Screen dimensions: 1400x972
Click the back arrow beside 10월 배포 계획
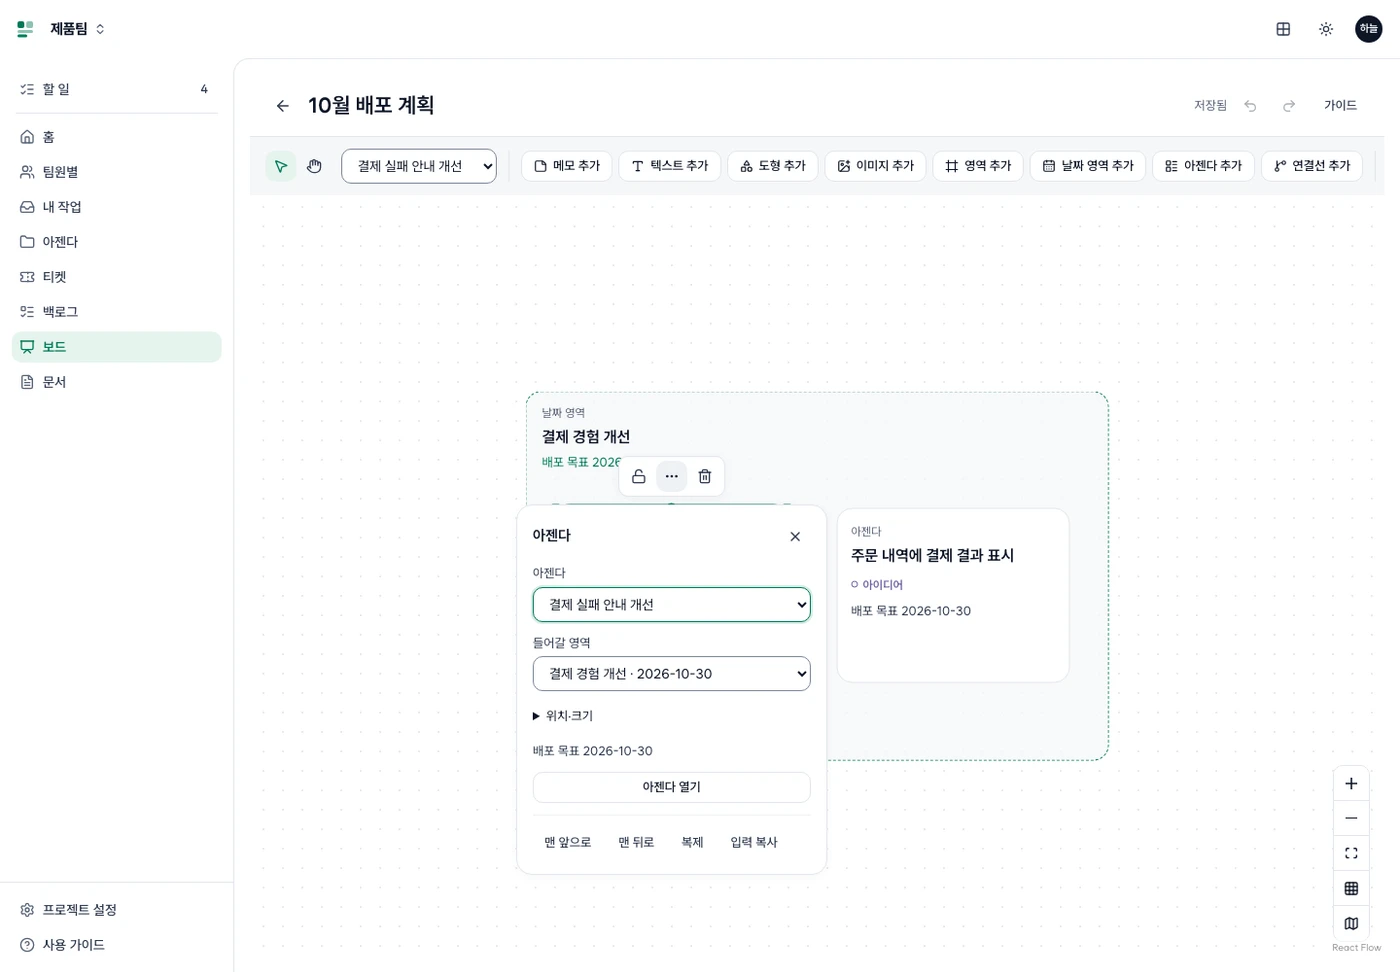(x=283, y=106)
